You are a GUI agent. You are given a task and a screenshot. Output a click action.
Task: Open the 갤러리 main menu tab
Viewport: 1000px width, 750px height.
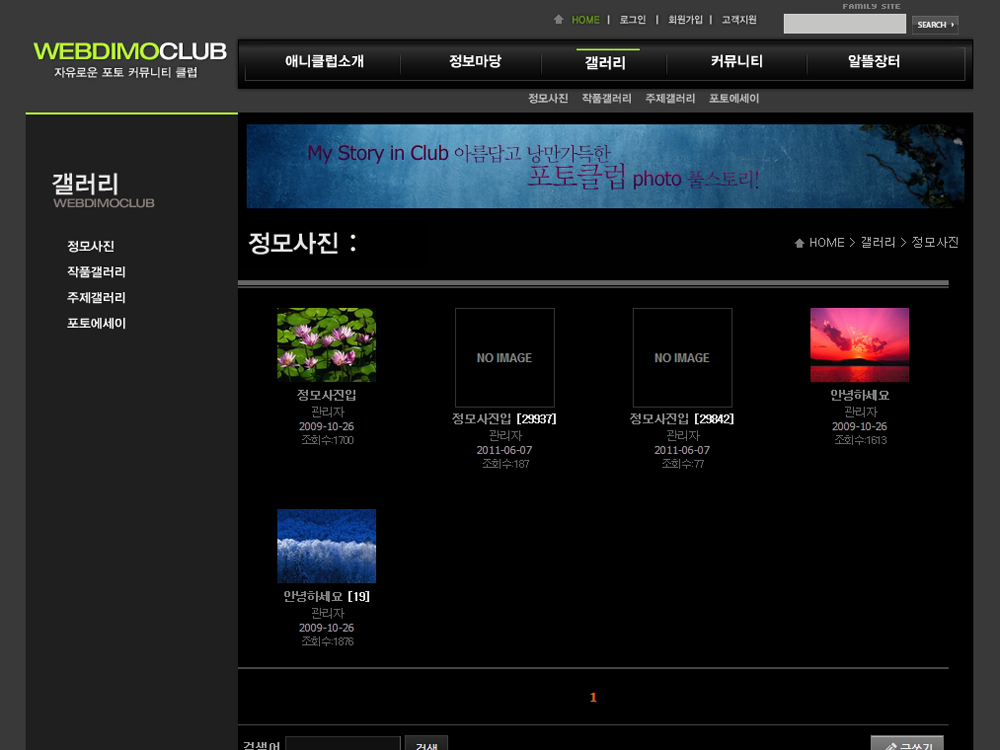click(605, 62)
